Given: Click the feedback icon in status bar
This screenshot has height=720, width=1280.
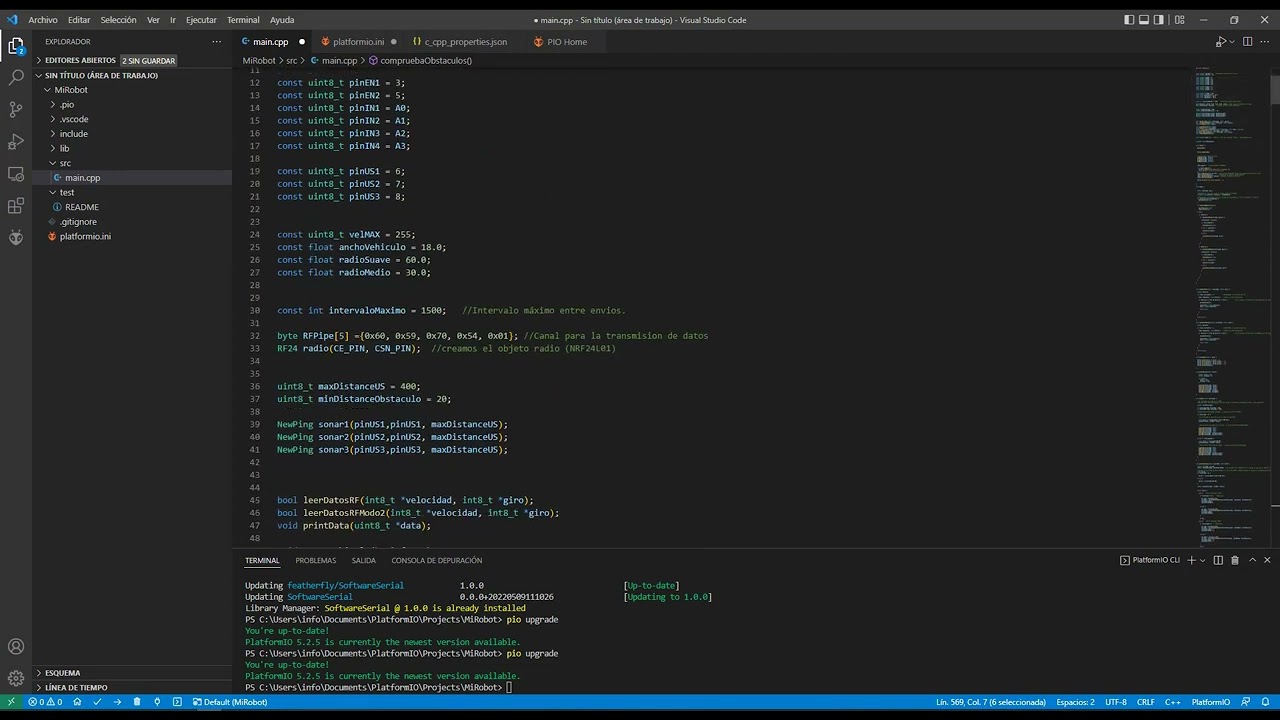Looking at the screenshot, I should [x=1246, y=702].
